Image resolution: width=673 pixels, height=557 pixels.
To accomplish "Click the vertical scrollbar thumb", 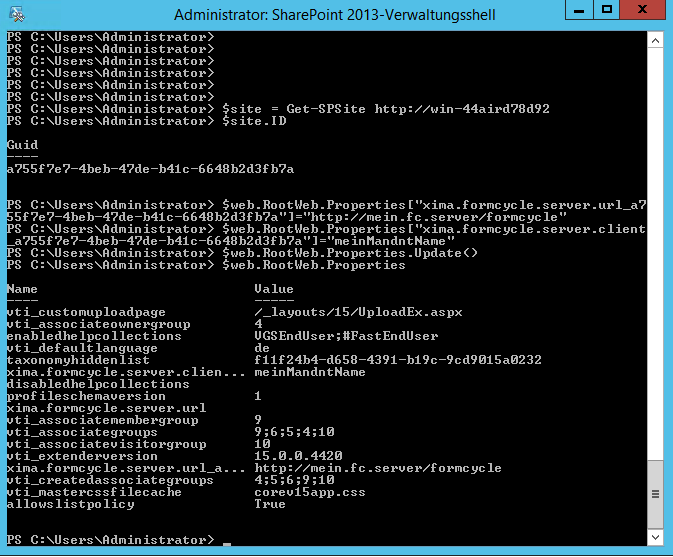I will click(655, 495).
